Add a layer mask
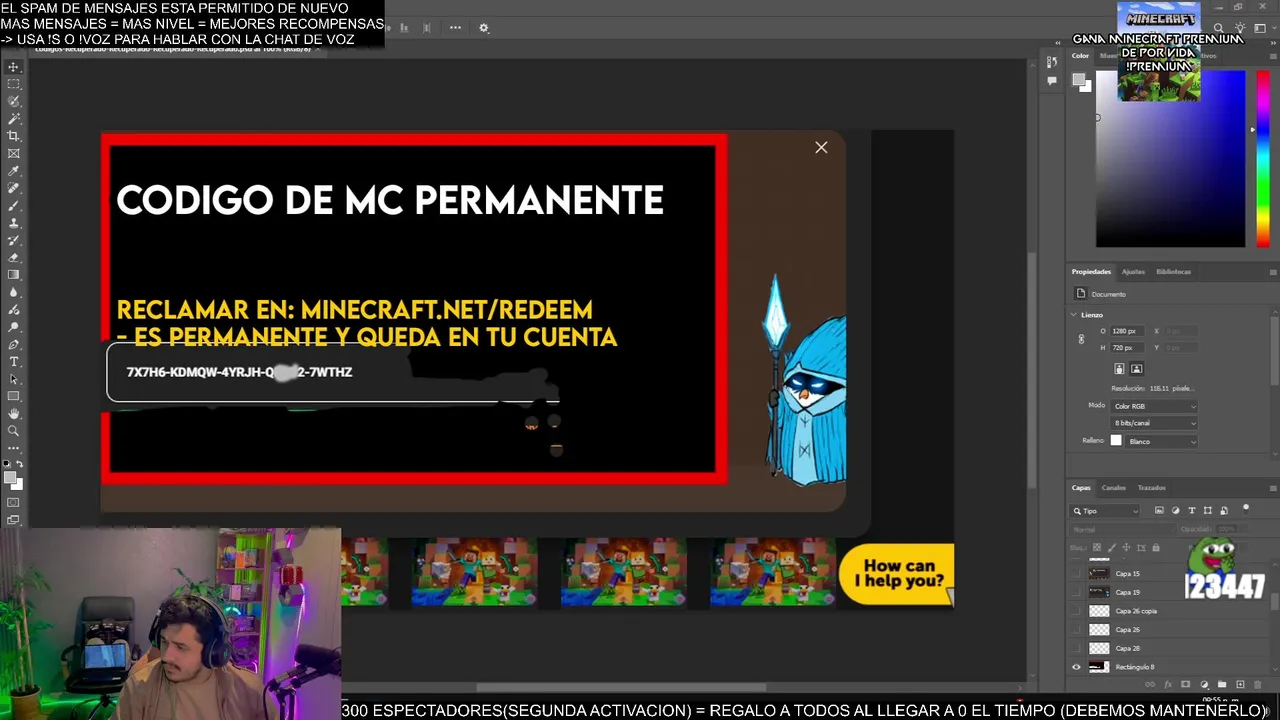 click(1185, 684)
